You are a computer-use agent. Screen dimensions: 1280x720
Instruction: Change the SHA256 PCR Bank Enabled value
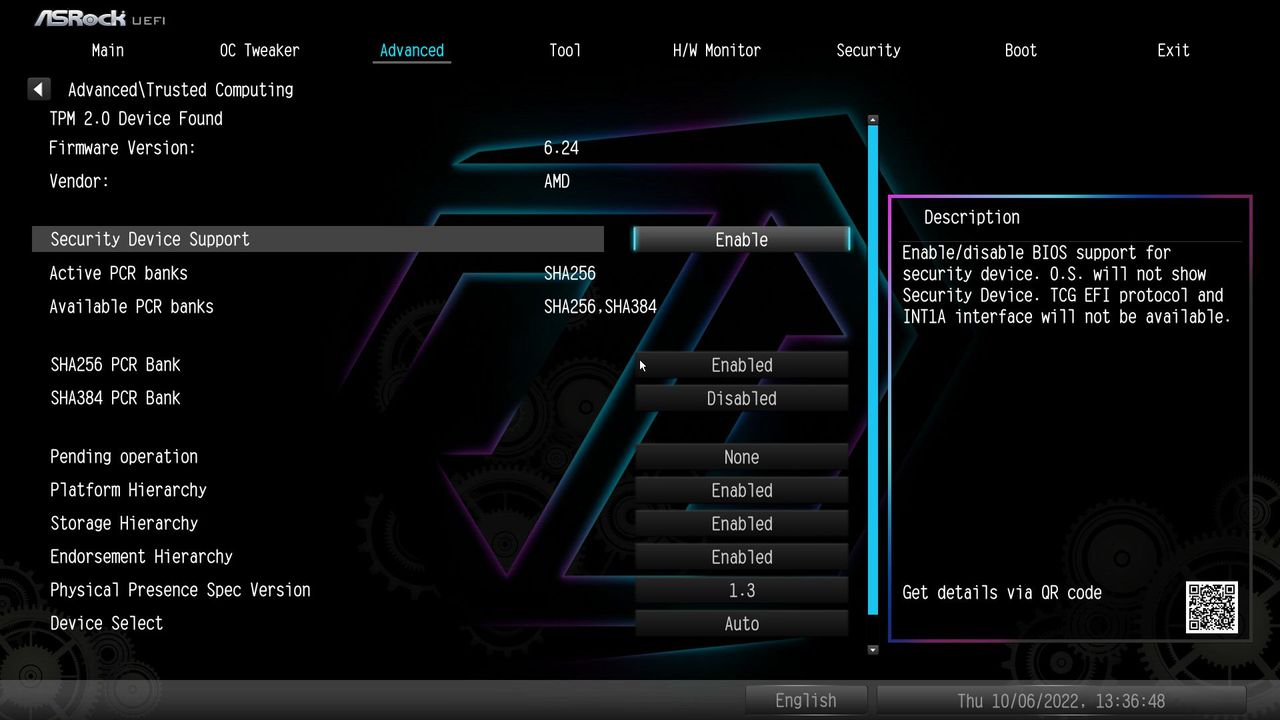[742, 365]
